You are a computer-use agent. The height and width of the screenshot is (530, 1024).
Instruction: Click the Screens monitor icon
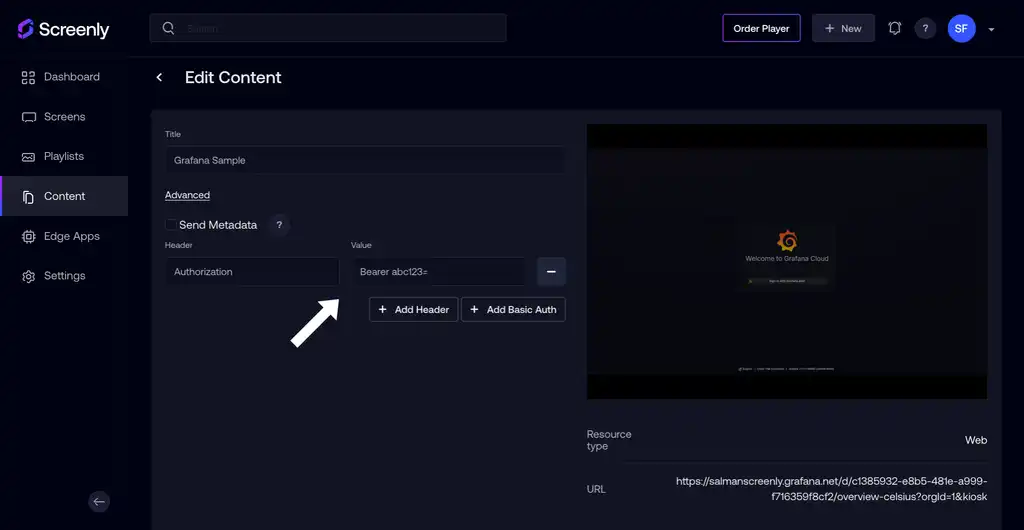(x=28, y=117)
